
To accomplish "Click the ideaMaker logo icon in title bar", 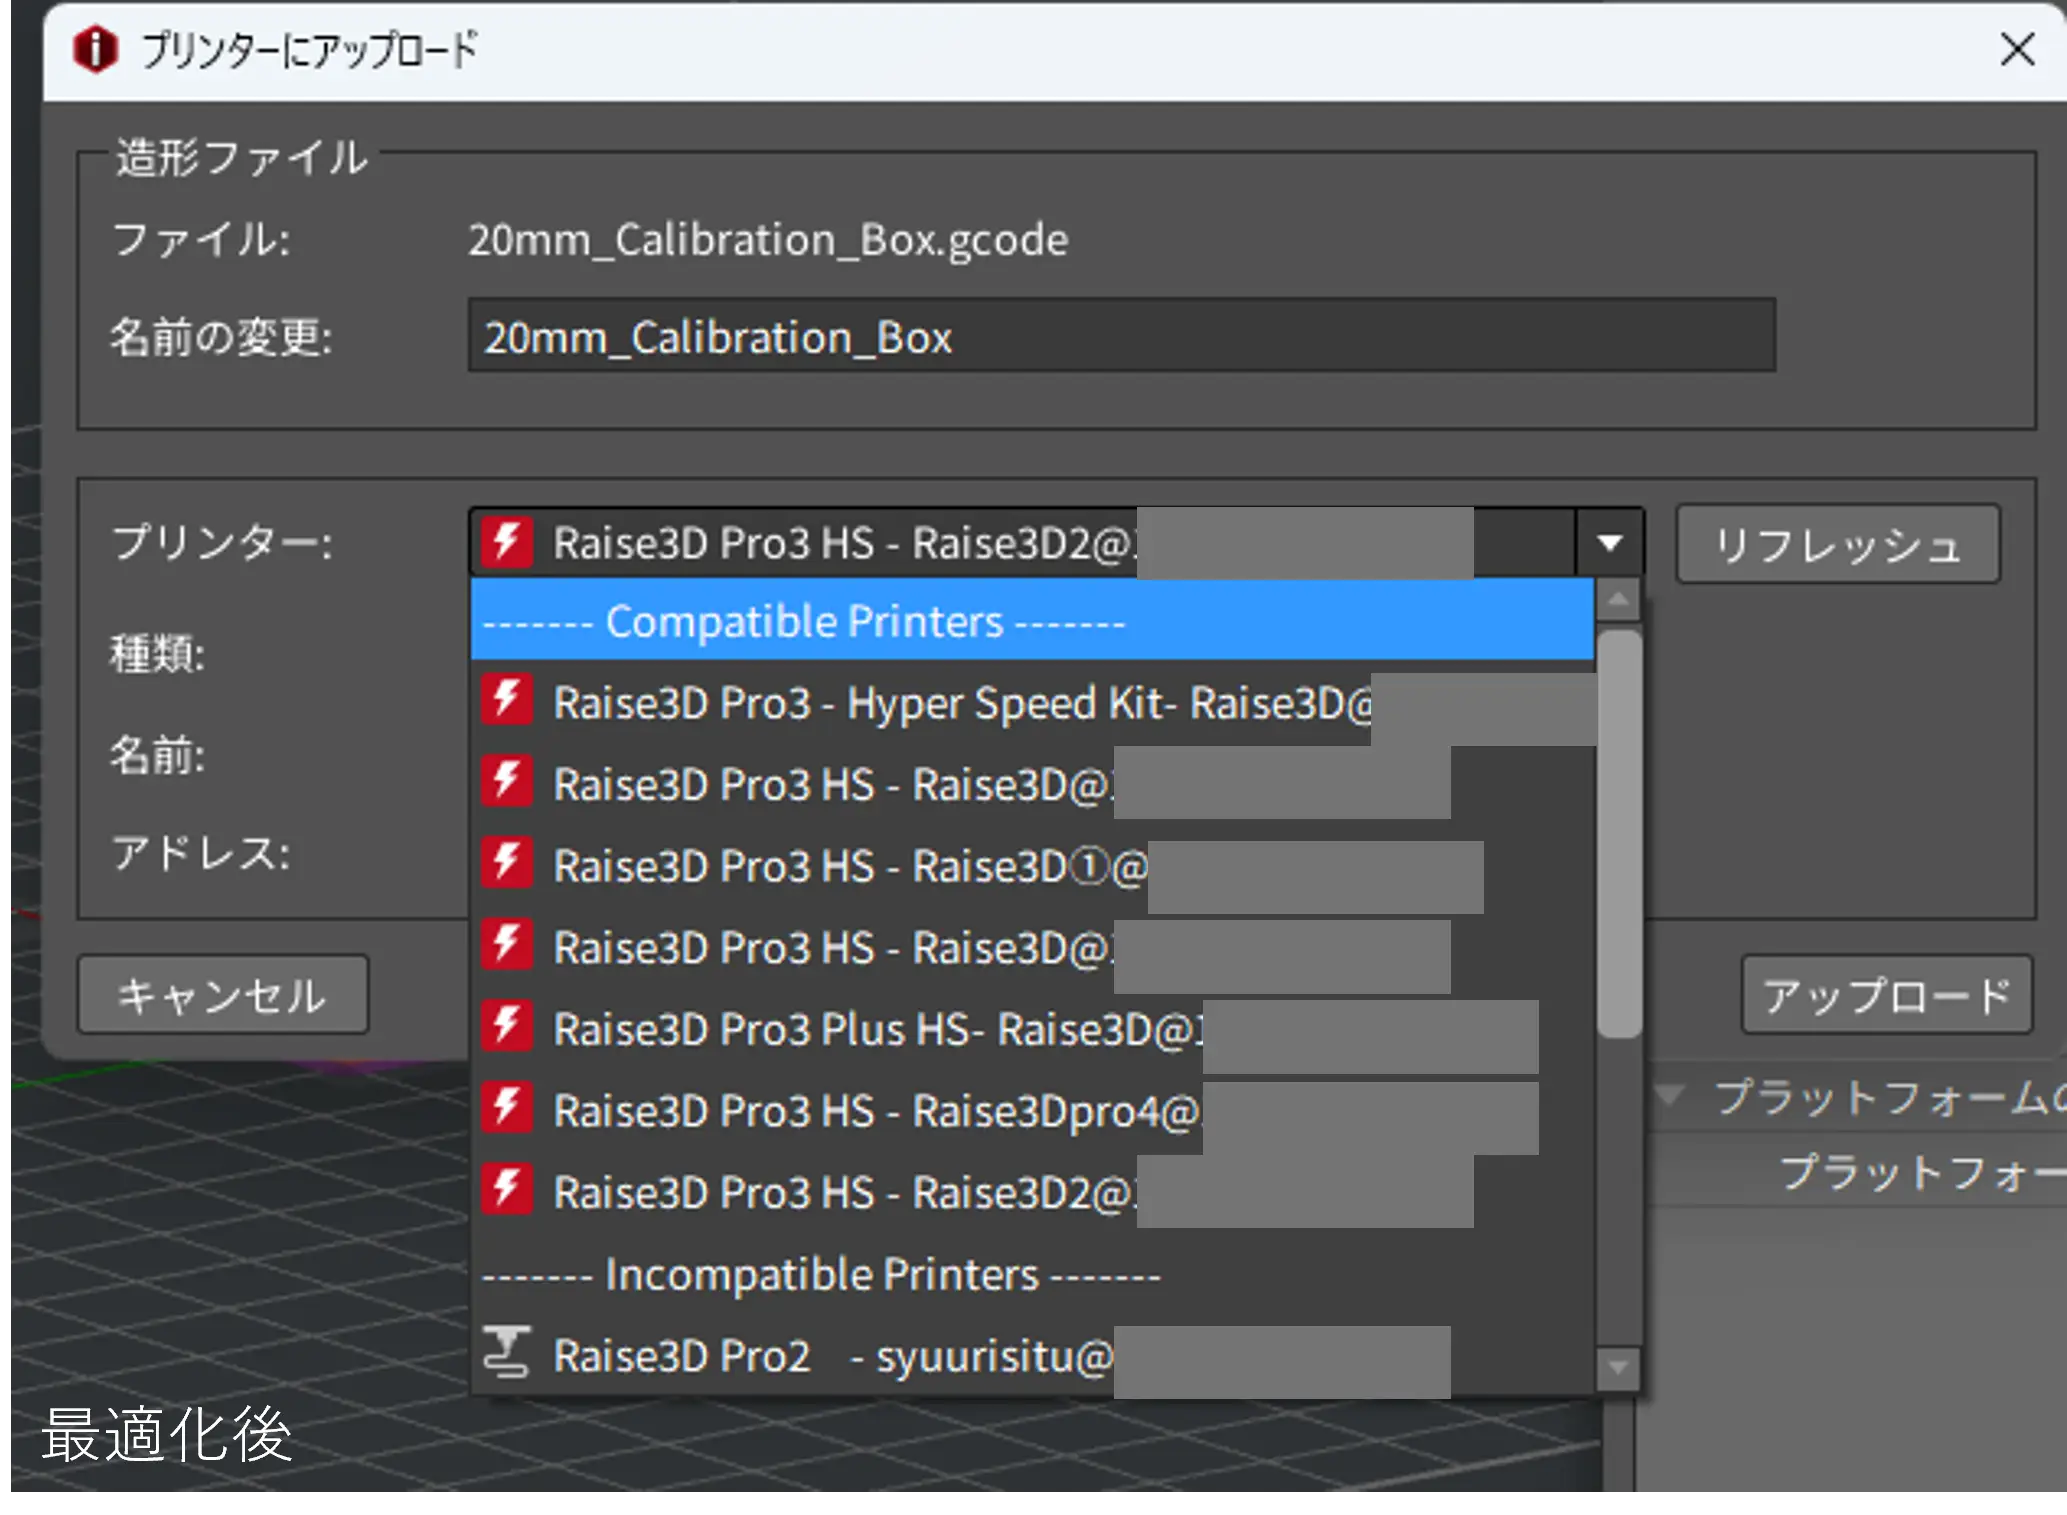I will point(96,49).
